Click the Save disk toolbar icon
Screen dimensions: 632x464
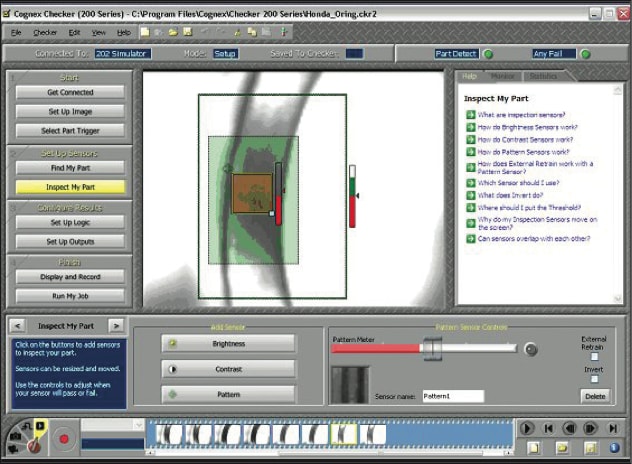187,32
